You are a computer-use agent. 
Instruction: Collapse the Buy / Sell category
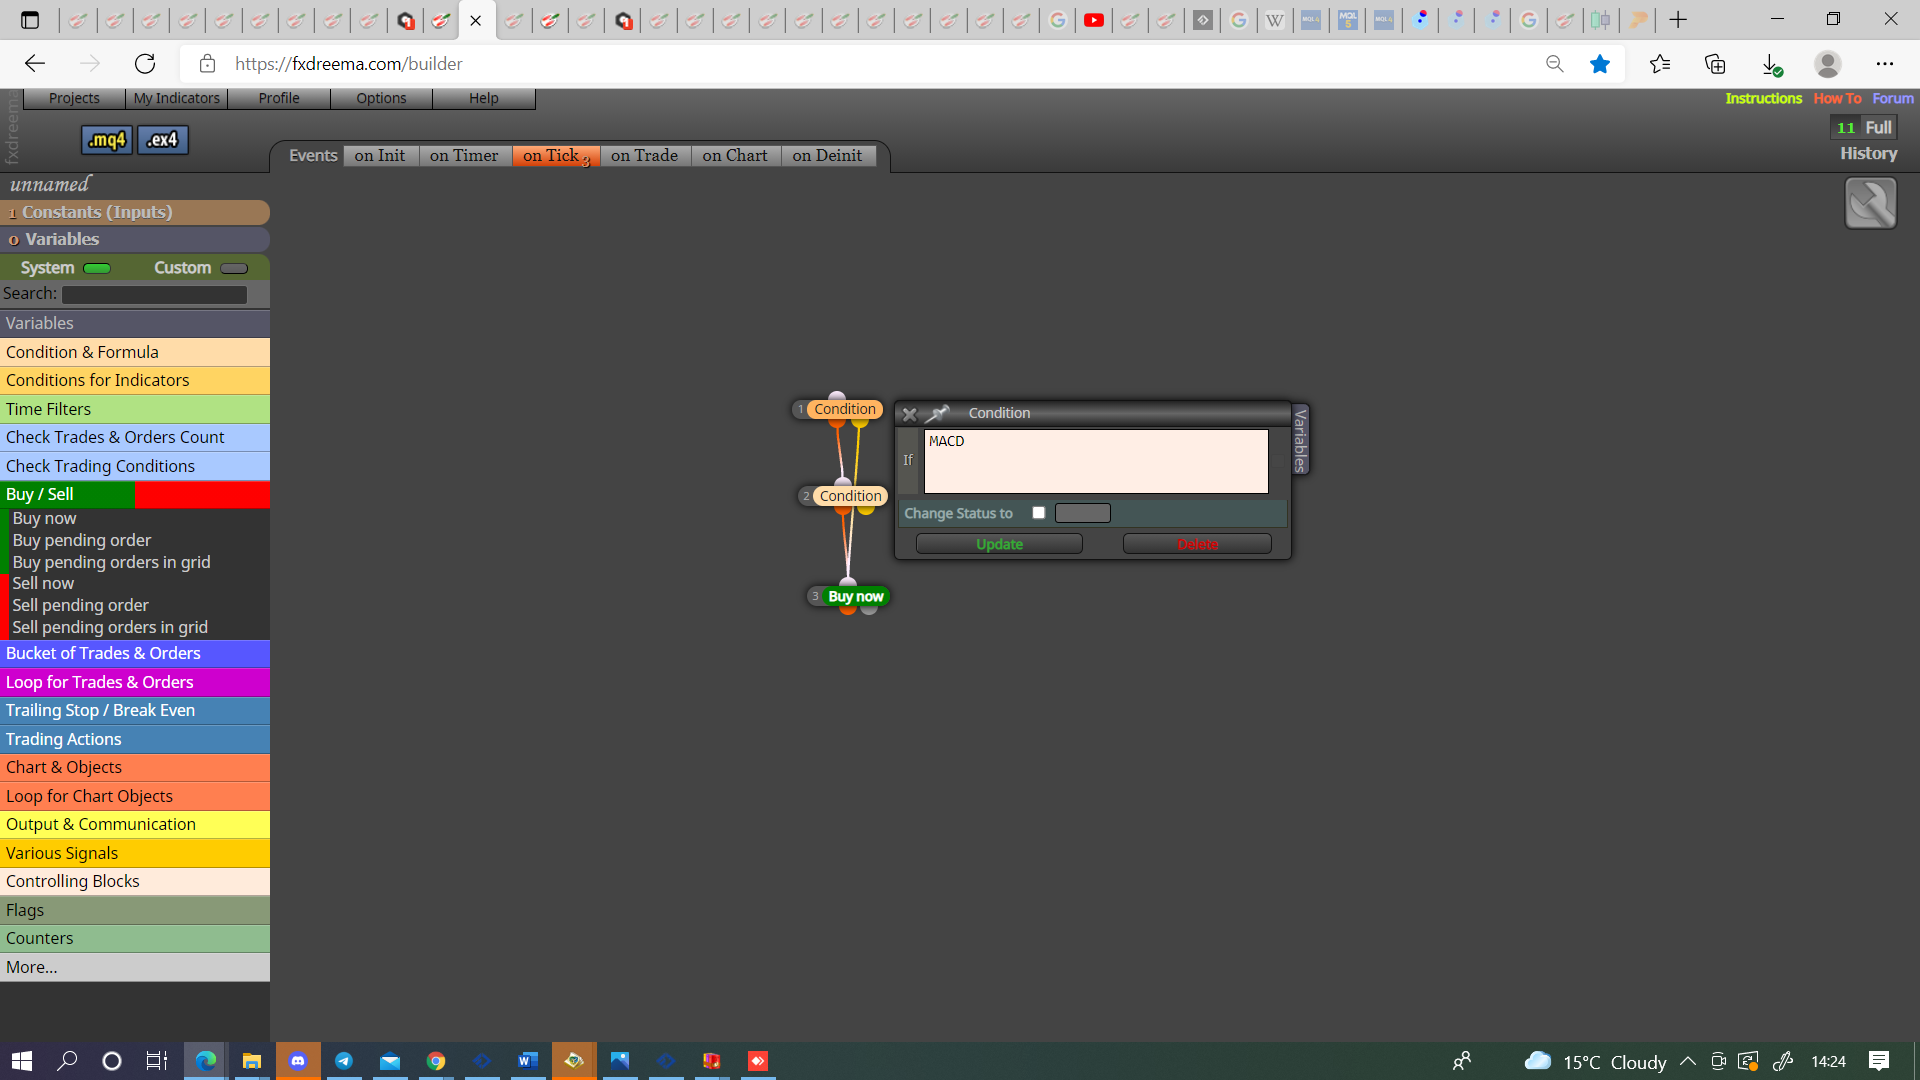tap(135, 494)
